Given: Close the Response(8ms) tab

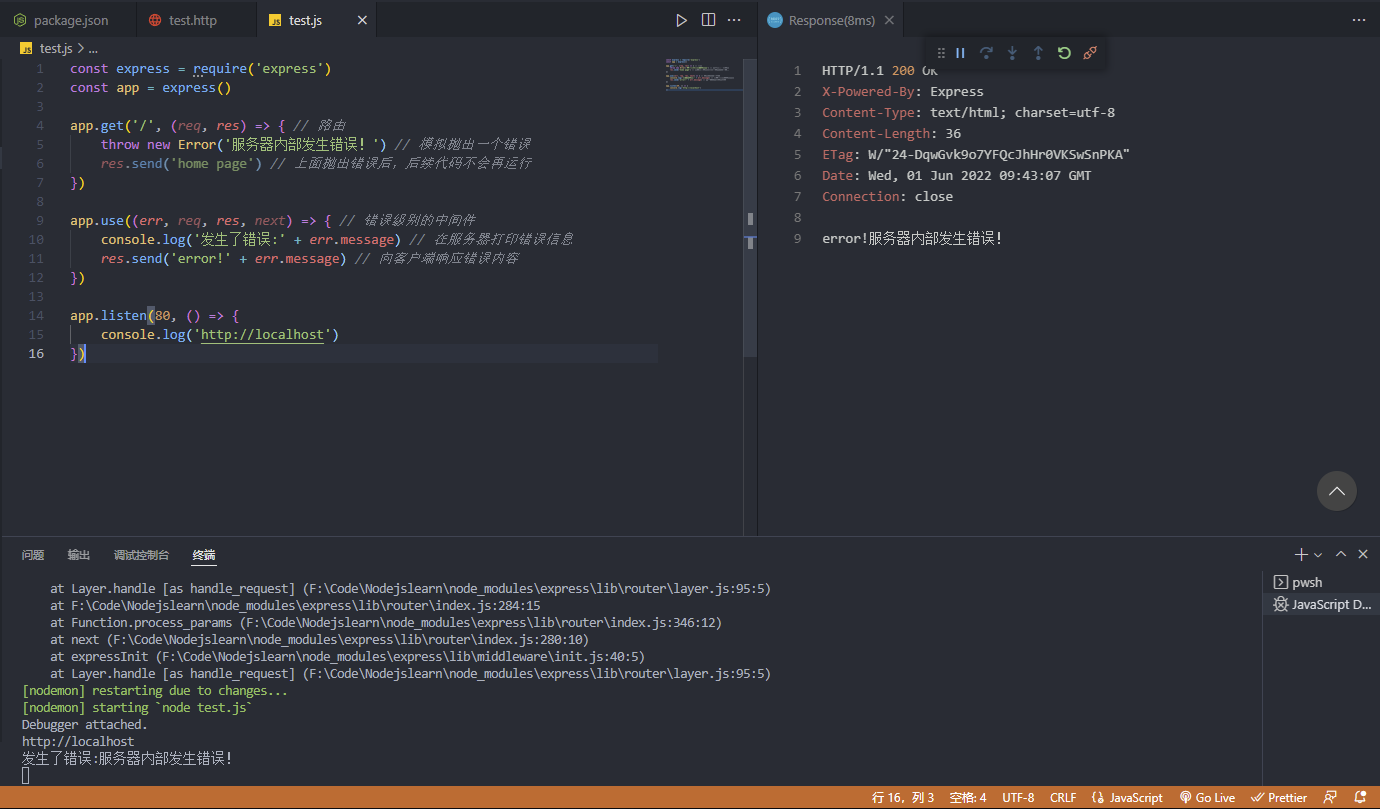Looking at the screenshot, I should pyautogui.click(x=889, y=20).
